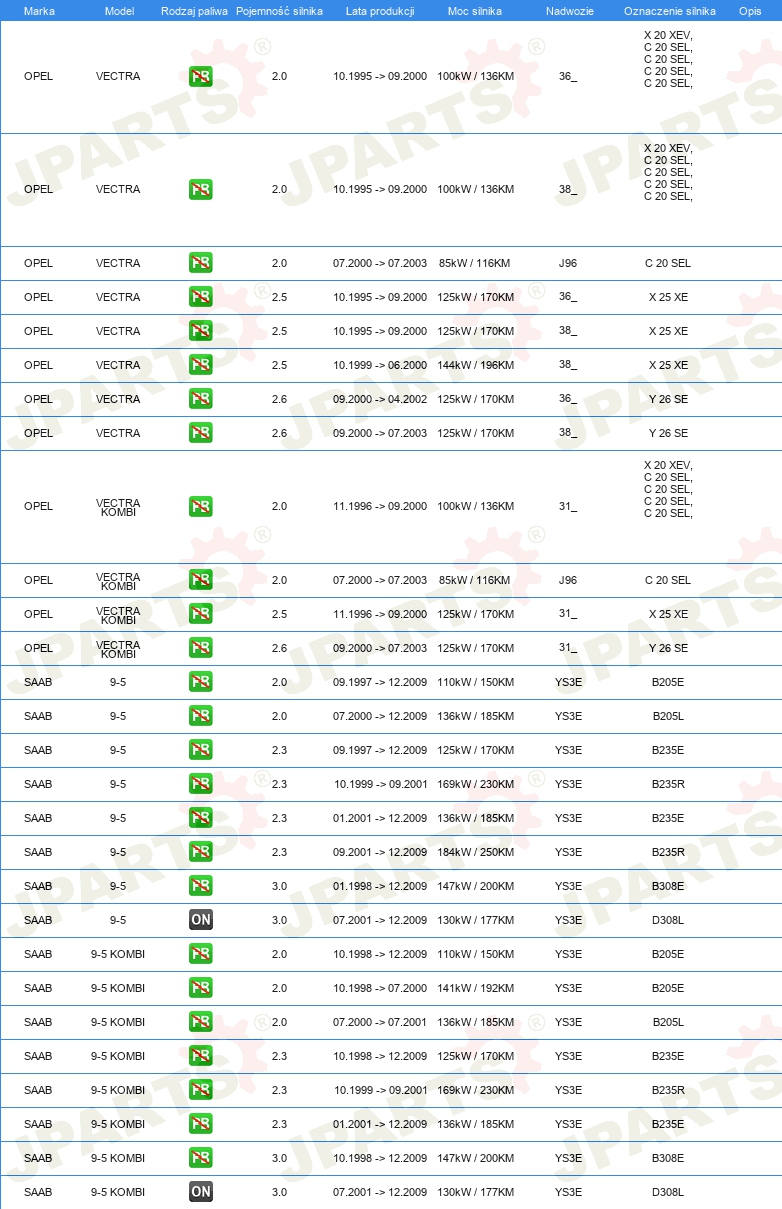The width and height of the screenshot is (782, 1209).
Task: Click petrol icon for 9-5 Kombi 2.3 136kW
Action: [x=201, y=1124]
